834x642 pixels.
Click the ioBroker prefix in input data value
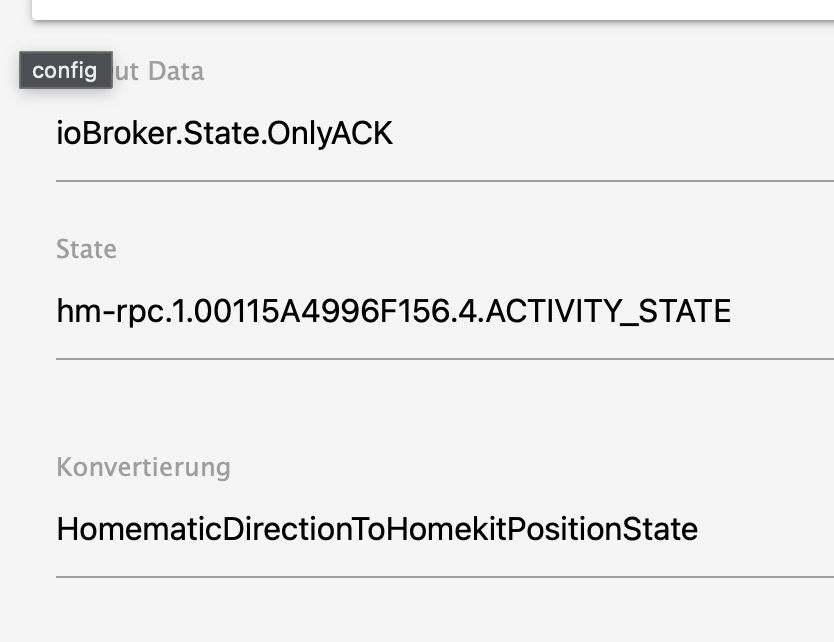click(x=106, y=134)
